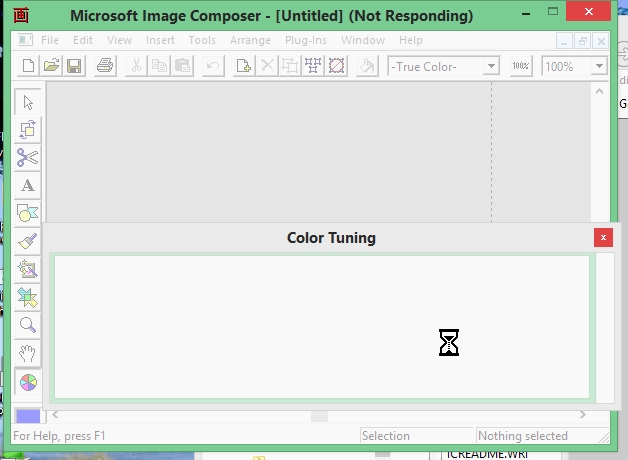Restore the Untitled document window
This screenshot has width=628, height=460.
pos(582,41)
